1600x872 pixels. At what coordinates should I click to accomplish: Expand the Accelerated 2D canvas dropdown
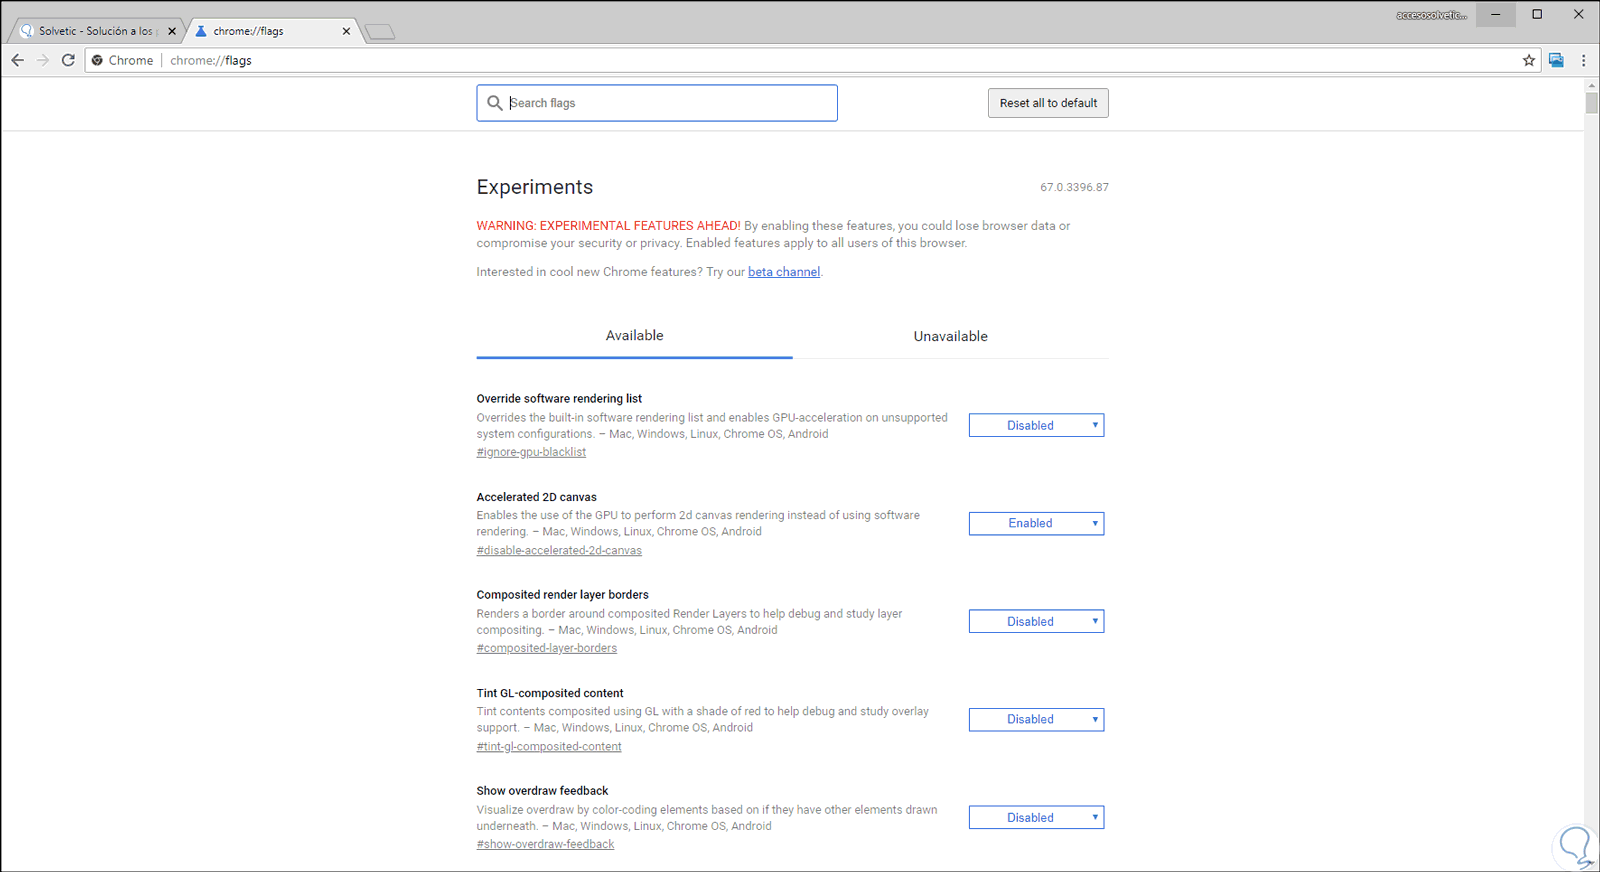click(x=1036, y=523)
